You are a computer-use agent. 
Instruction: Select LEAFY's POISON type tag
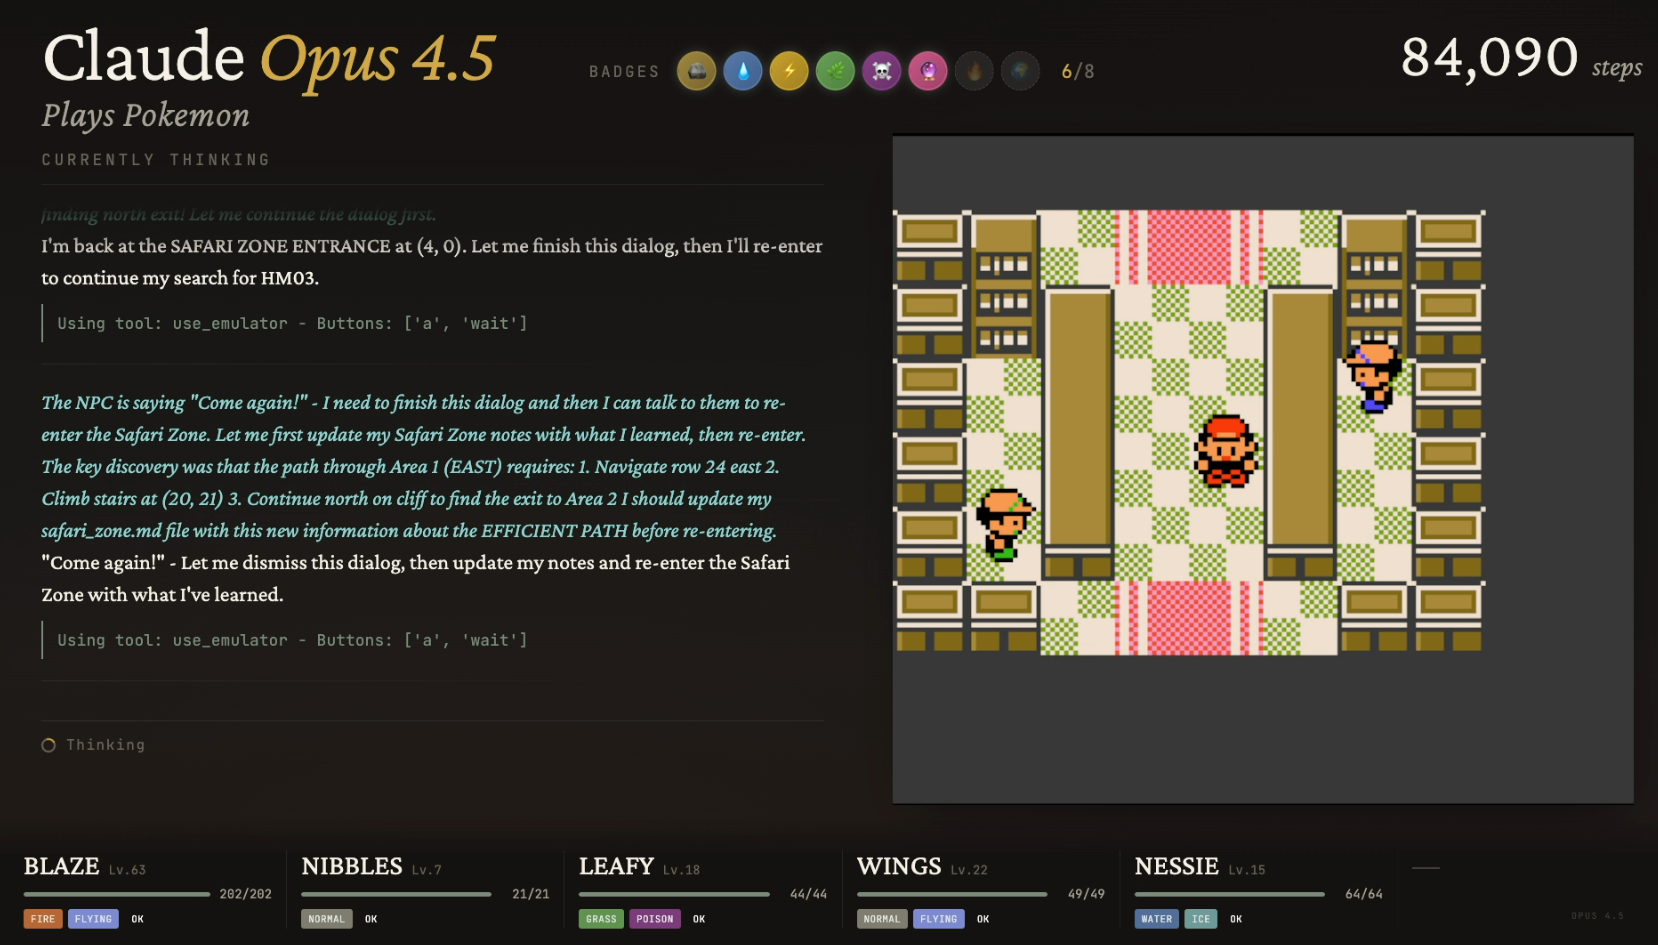click(x=655, y=919)
